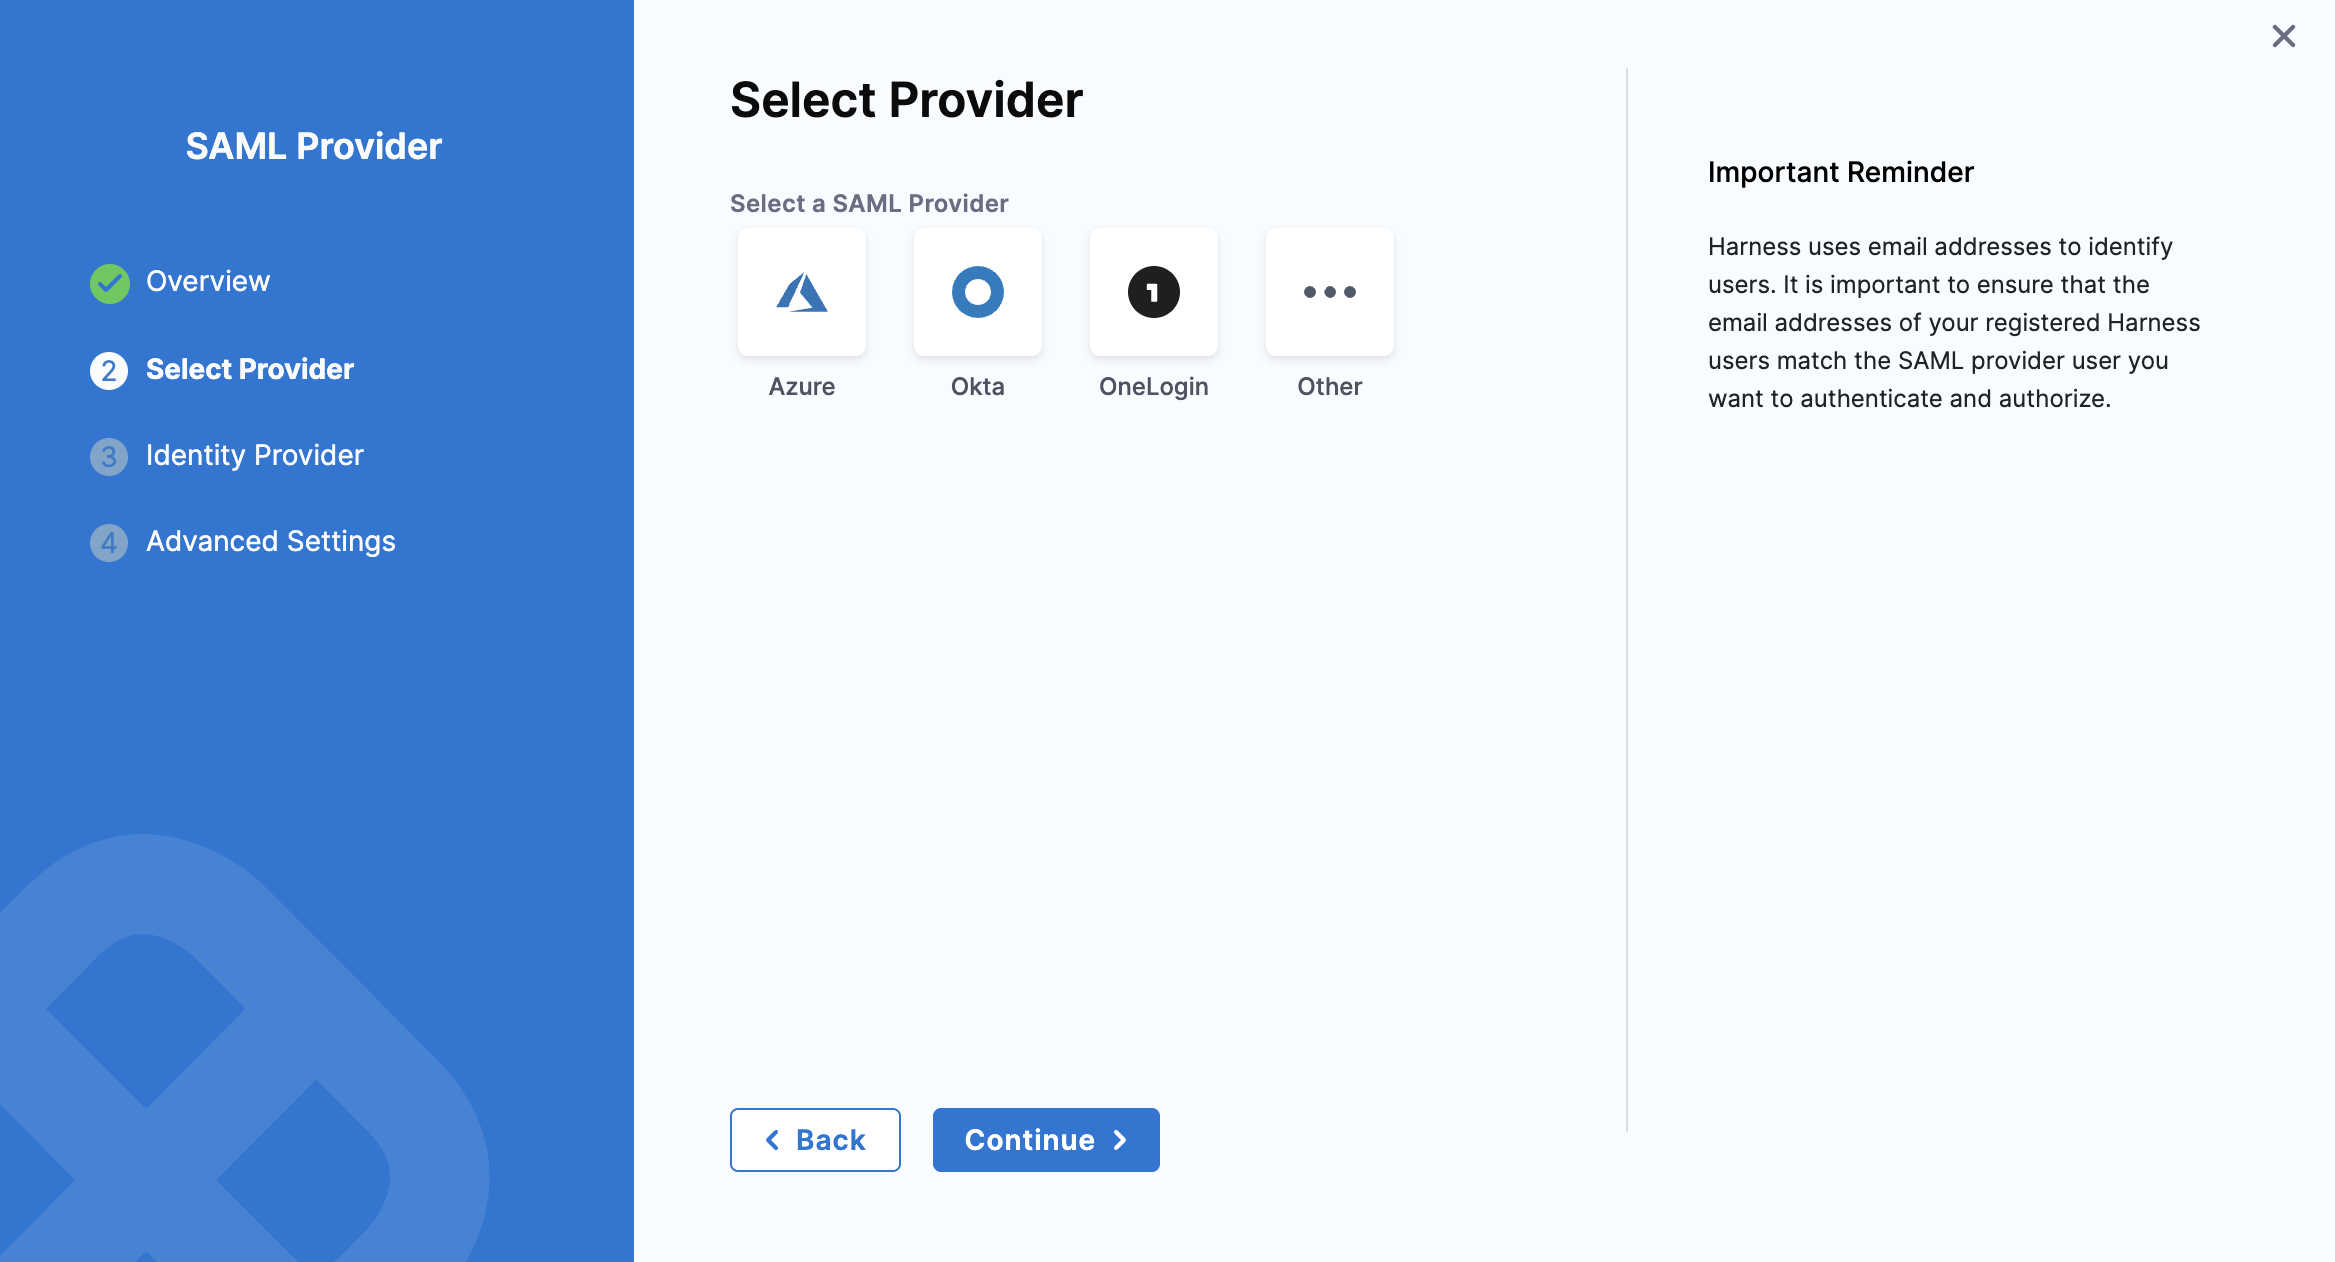2335x1262 pixels.
Task: Close the SAML Provider dialog
Action: click(2283, 37)
